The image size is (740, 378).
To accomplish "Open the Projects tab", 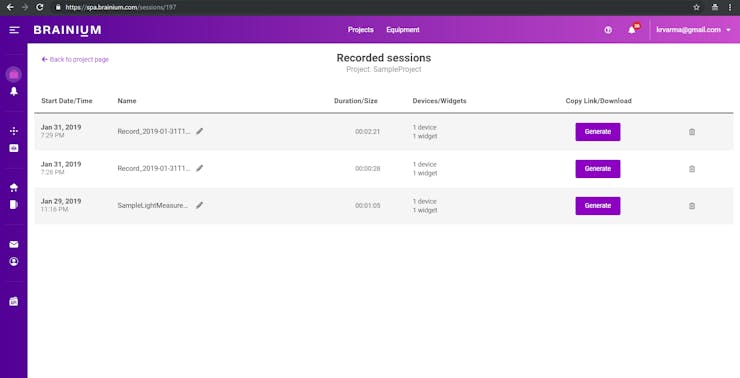I will pos(361,30).
